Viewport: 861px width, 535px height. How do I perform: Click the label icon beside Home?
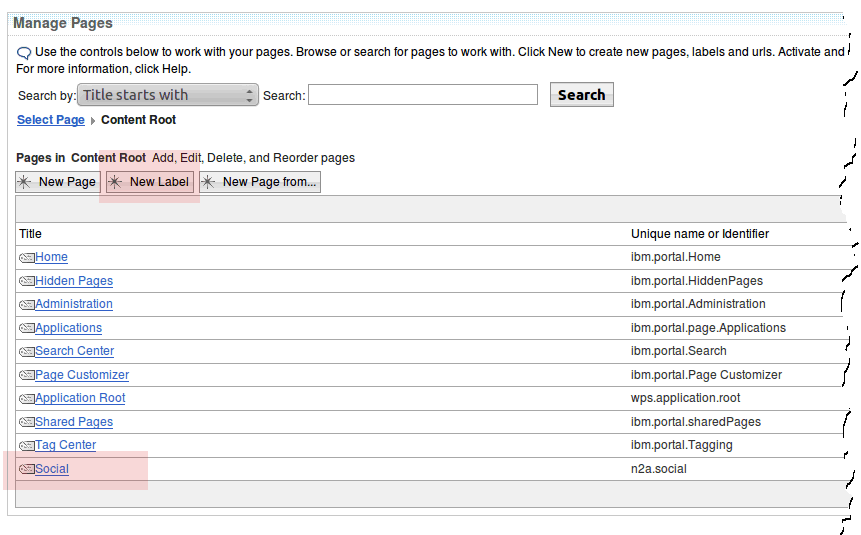click(x=27, y=258)
